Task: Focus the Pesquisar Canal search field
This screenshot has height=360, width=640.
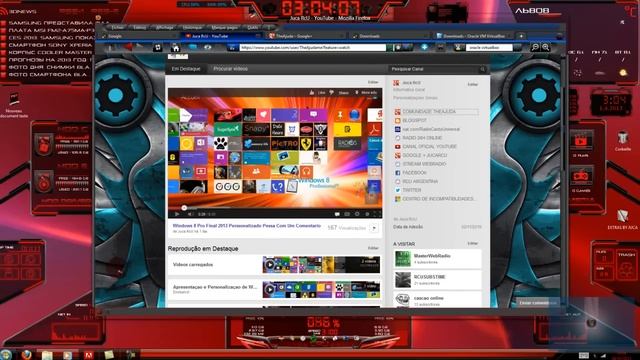Action: click(x=434, y=69)
